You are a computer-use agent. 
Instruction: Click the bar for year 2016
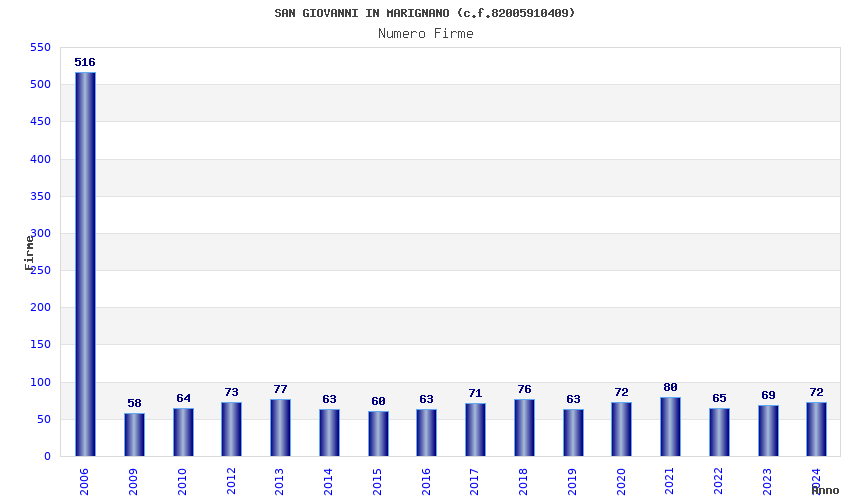coord(426,433)
